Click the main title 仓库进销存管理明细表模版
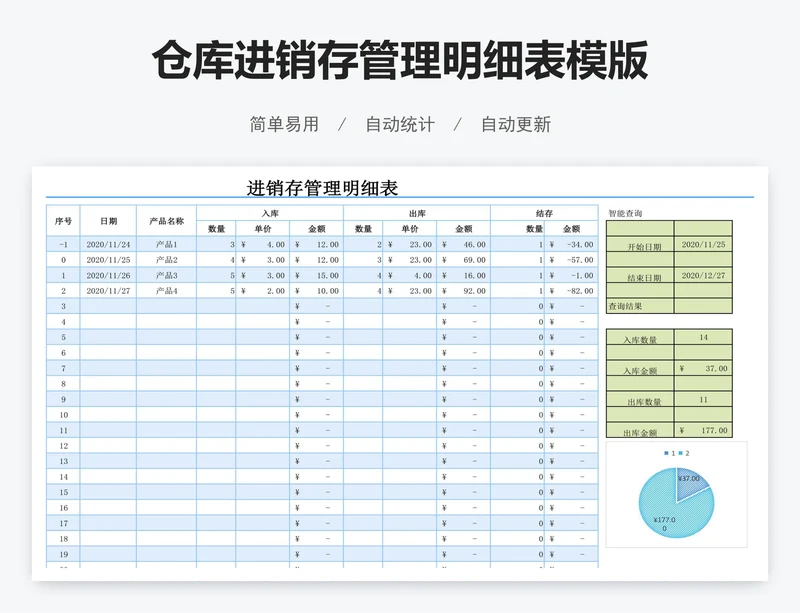Viewport: 800px width, 613px height. point(400,60)
